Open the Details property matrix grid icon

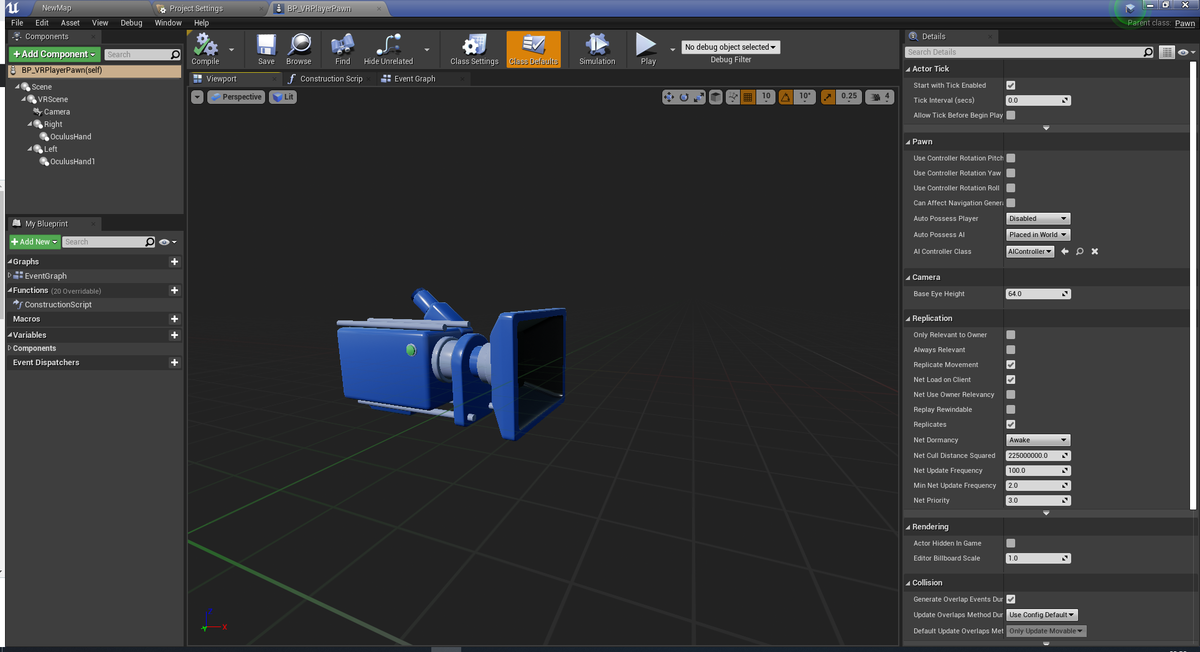1167,52
